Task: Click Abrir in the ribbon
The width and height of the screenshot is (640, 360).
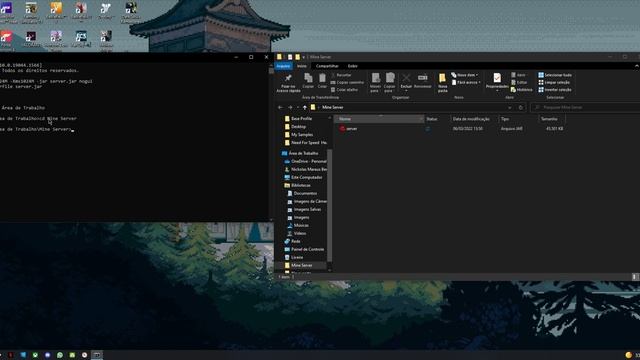Action: [x=518, y=75]
